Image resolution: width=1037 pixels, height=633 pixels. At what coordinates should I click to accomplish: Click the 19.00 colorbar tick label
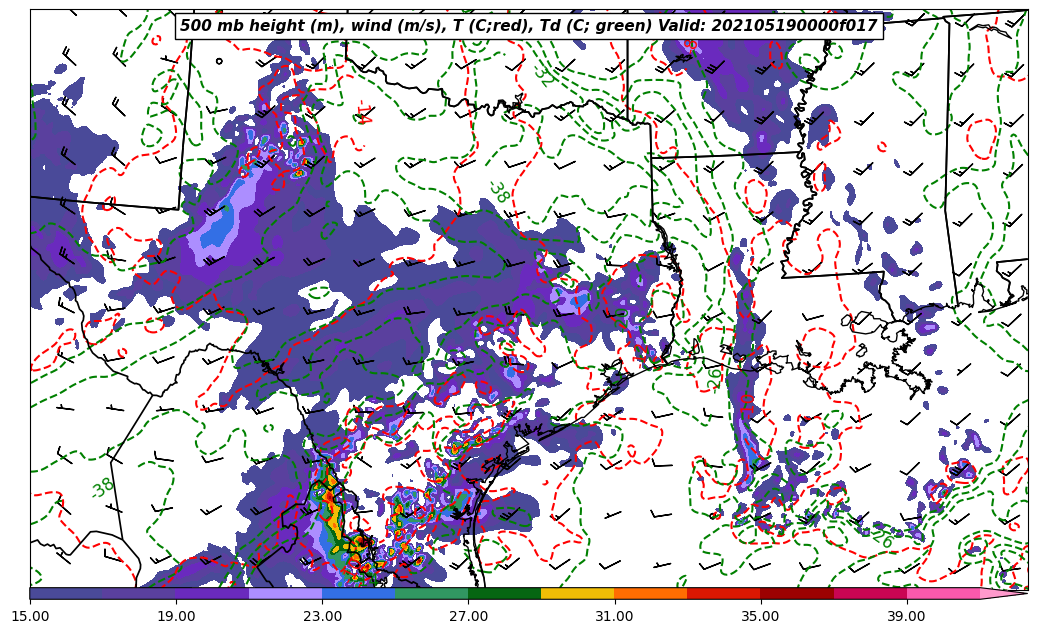pyautogui.click(x=177, y=616)
